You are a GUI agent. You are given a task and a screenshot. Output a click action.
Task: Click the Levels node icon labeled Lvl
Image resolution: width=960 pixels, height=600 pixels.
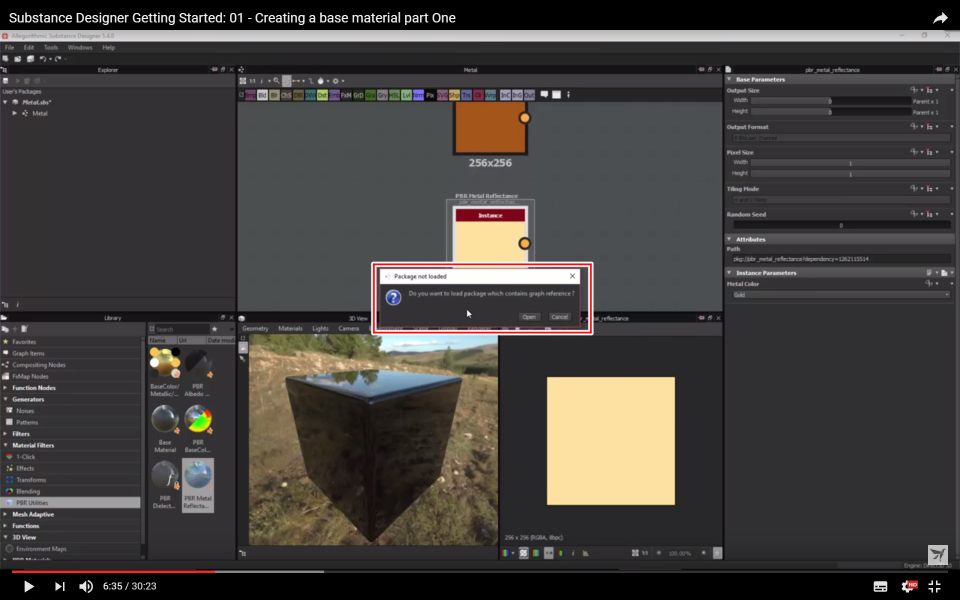[406, 96]
